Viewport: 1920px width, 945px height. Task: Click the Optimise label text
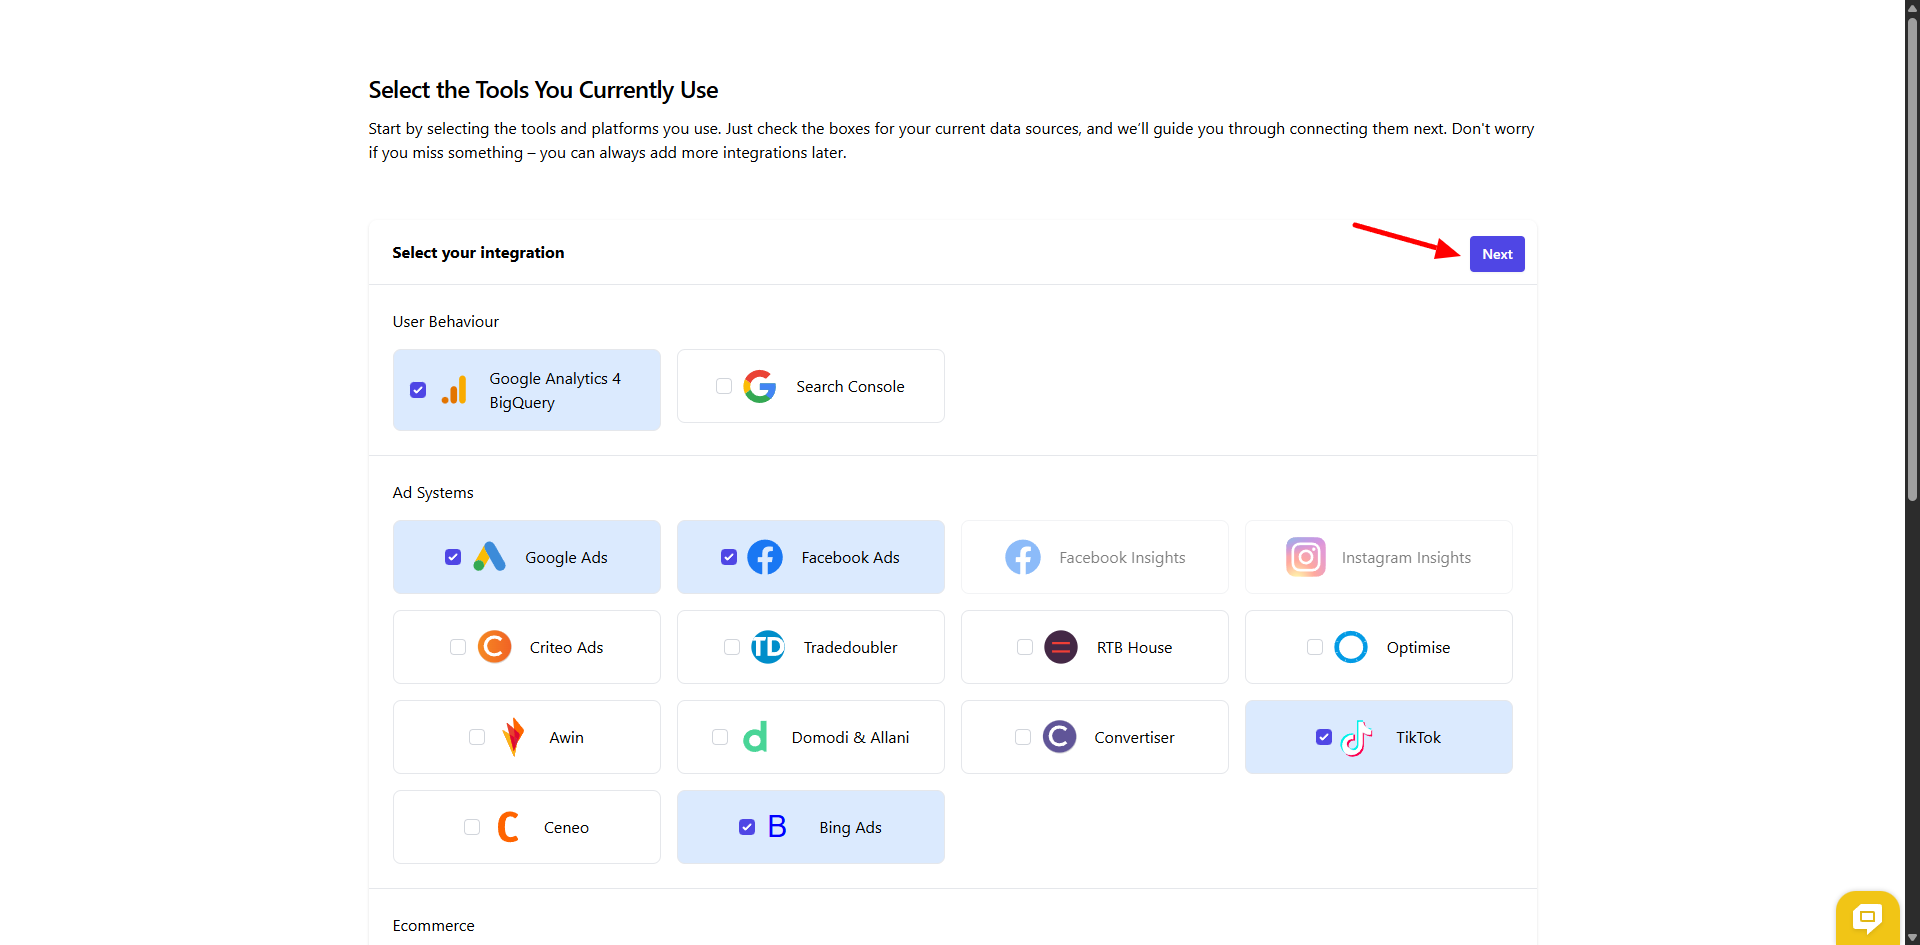point(1418,647)
